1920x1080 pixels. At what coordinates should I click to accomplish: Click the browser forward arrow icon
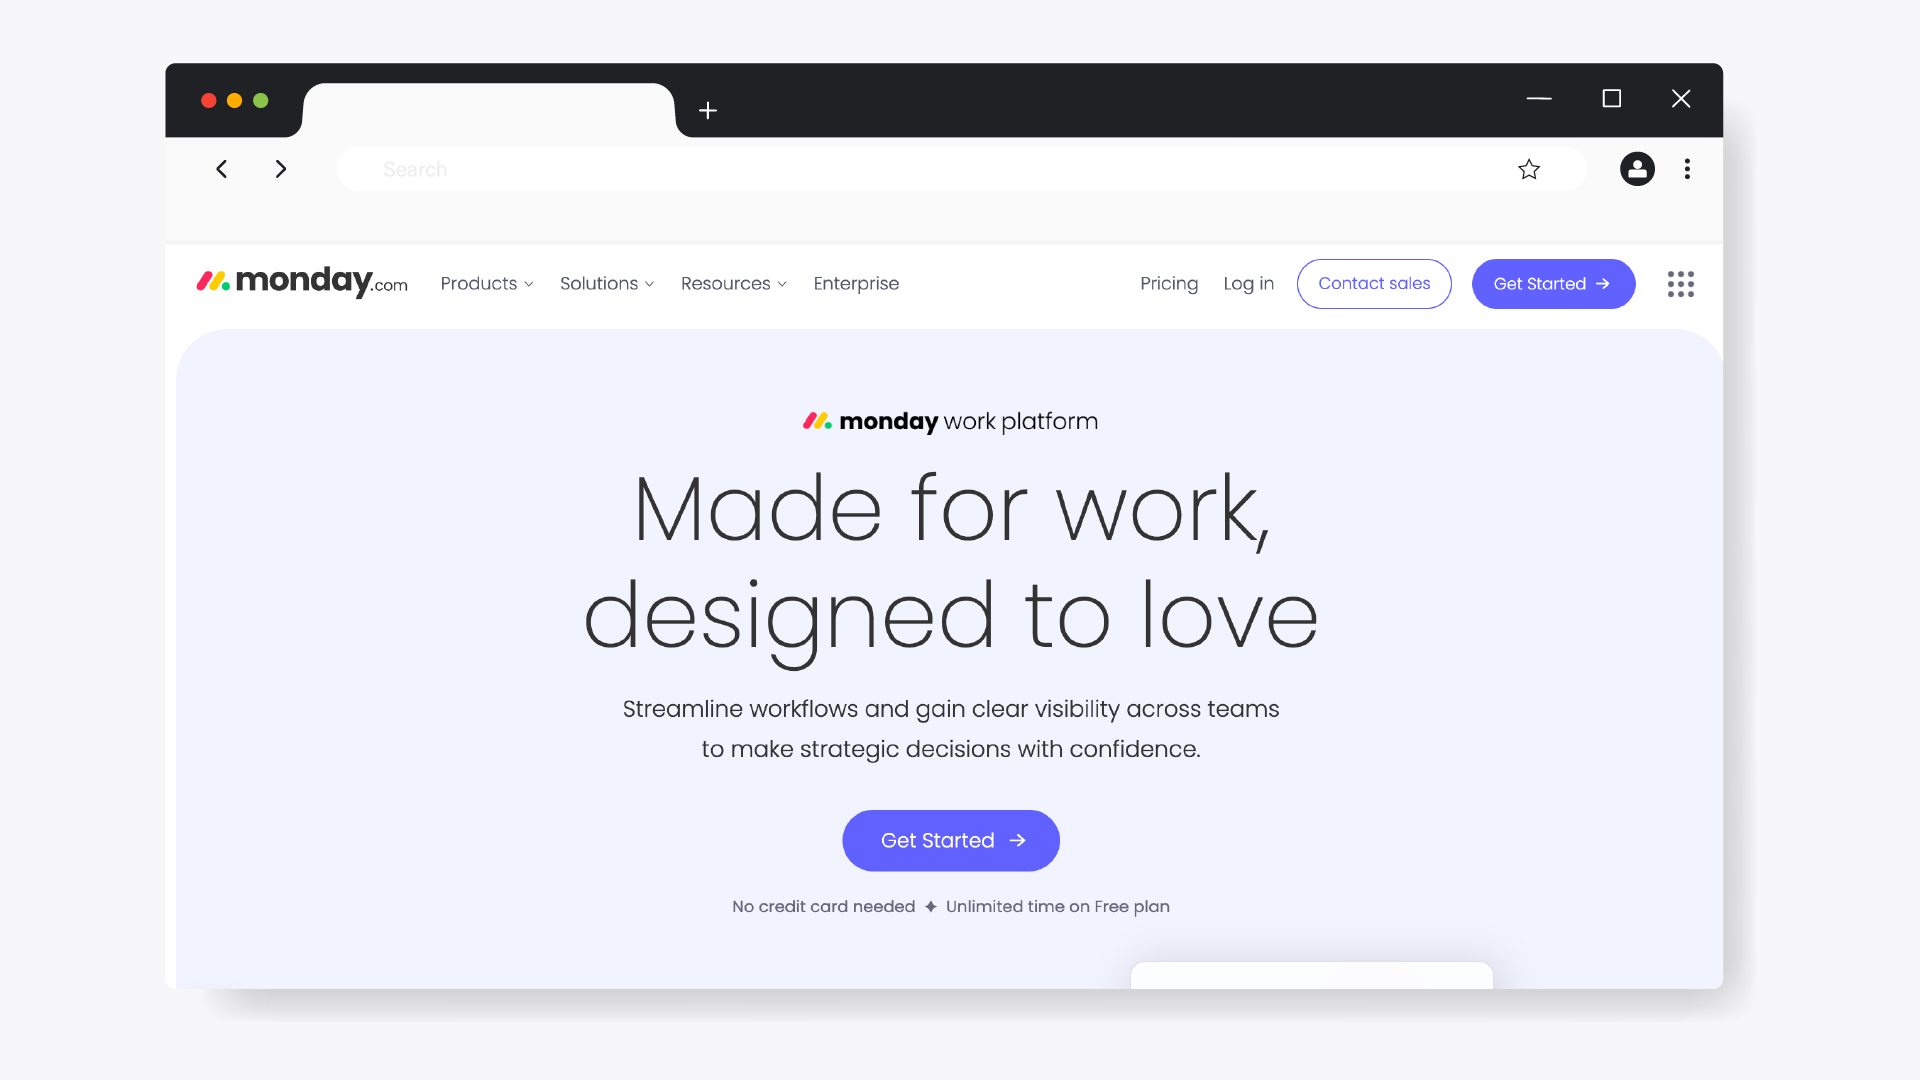(x=281, y=169)
